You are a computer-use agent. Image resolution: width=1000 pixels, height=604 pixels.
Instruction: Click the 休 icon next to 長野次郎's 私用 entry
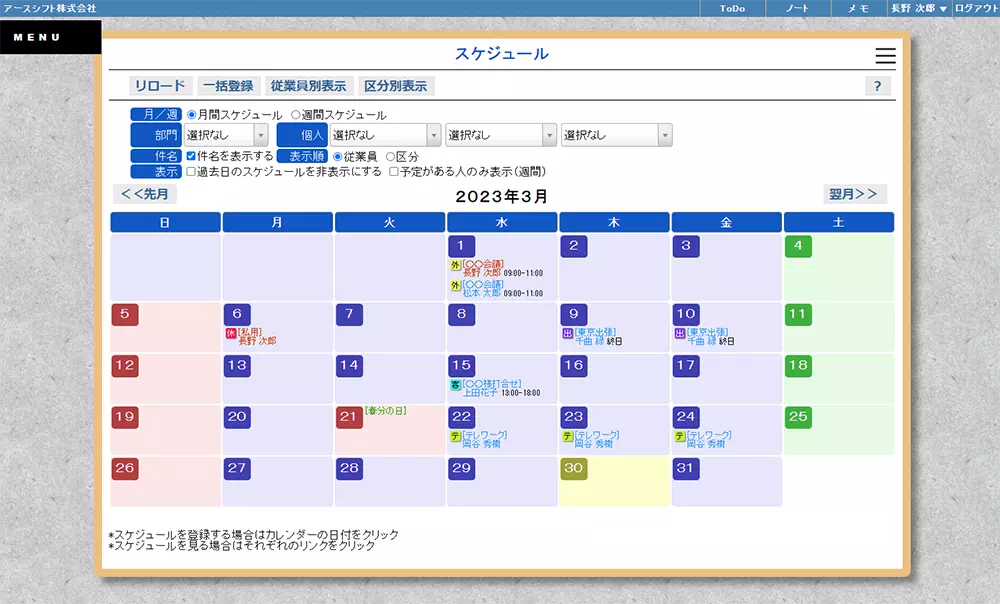coord(229,332)
